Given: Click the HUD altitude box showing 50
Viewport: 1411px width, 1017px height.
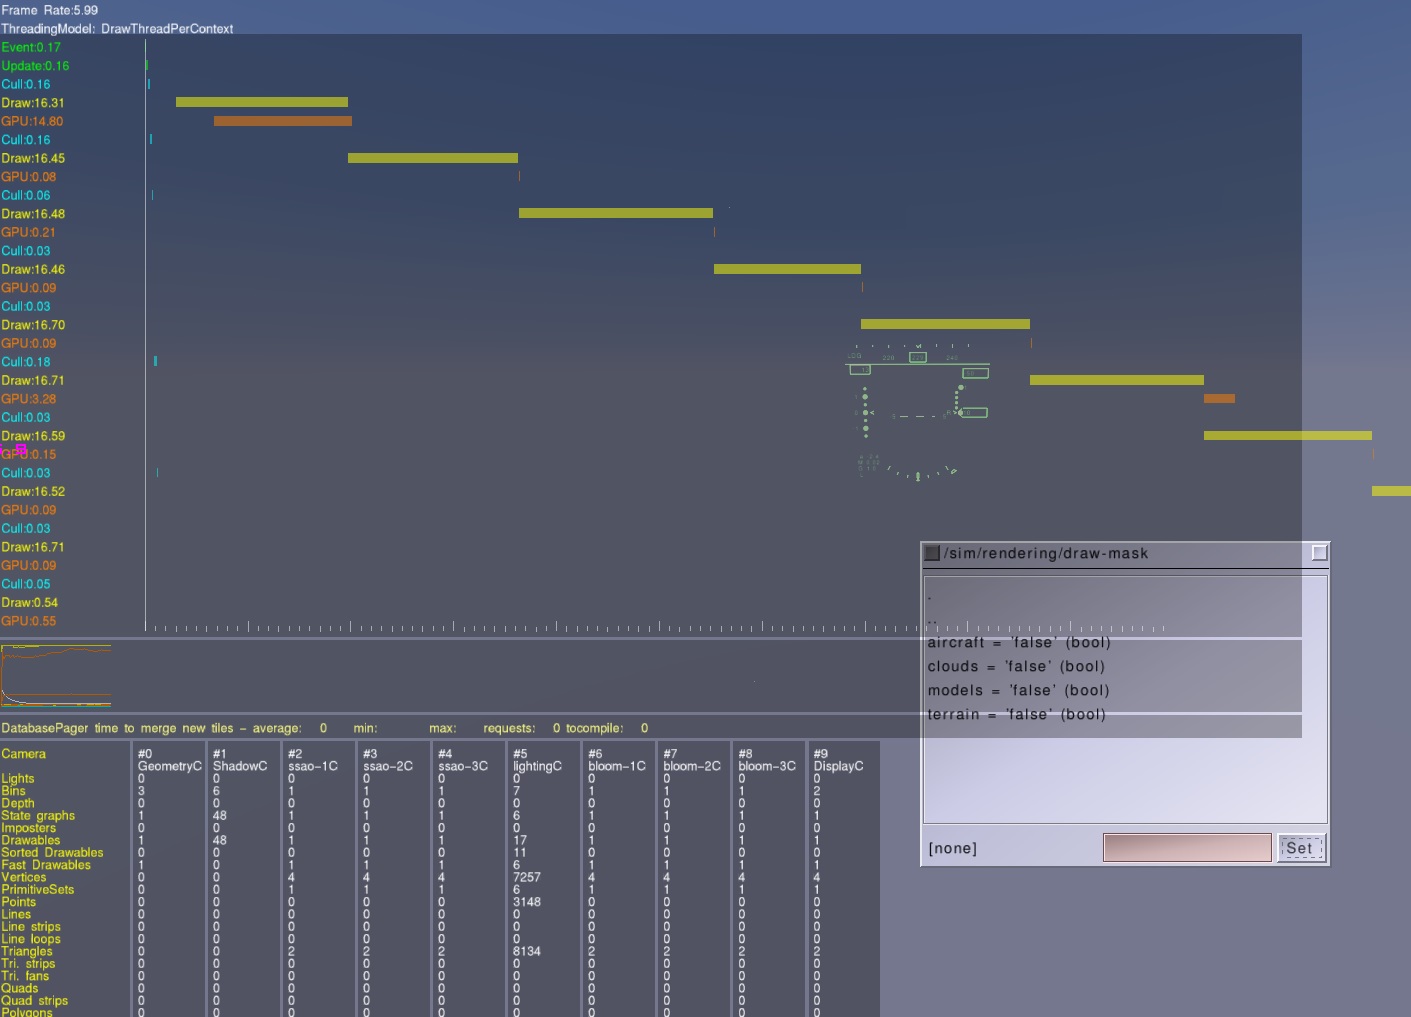Looking at the screenshot, I should pos(975,373).
